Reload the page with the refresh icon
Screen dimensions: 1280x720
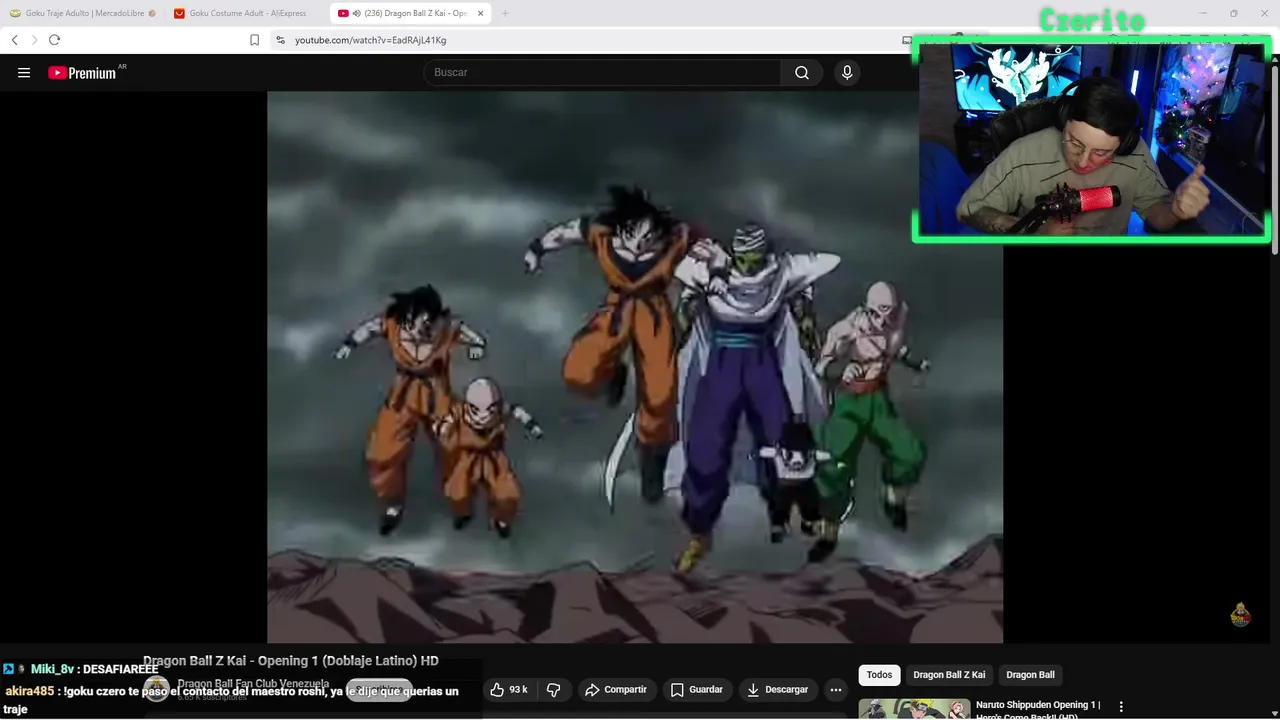pyautogui.click(x=54, y=40)
